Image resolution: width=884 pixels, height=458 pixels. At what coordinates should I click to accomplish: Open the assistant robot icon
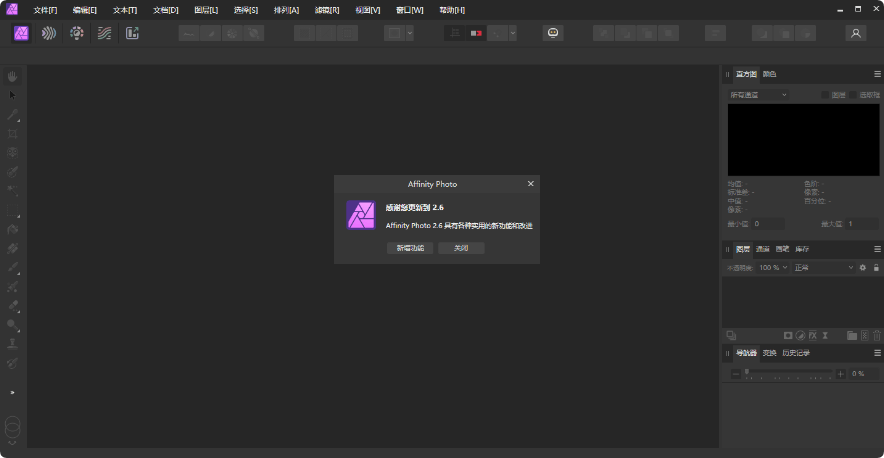tap(552, 33)
